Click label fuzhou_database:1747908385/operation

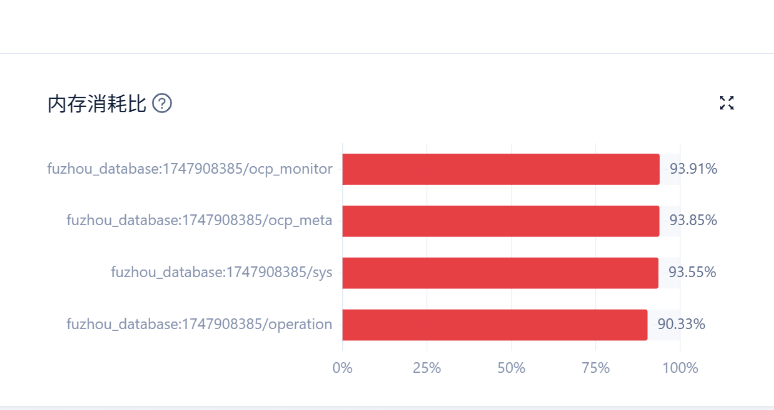(x=199, y=324)
